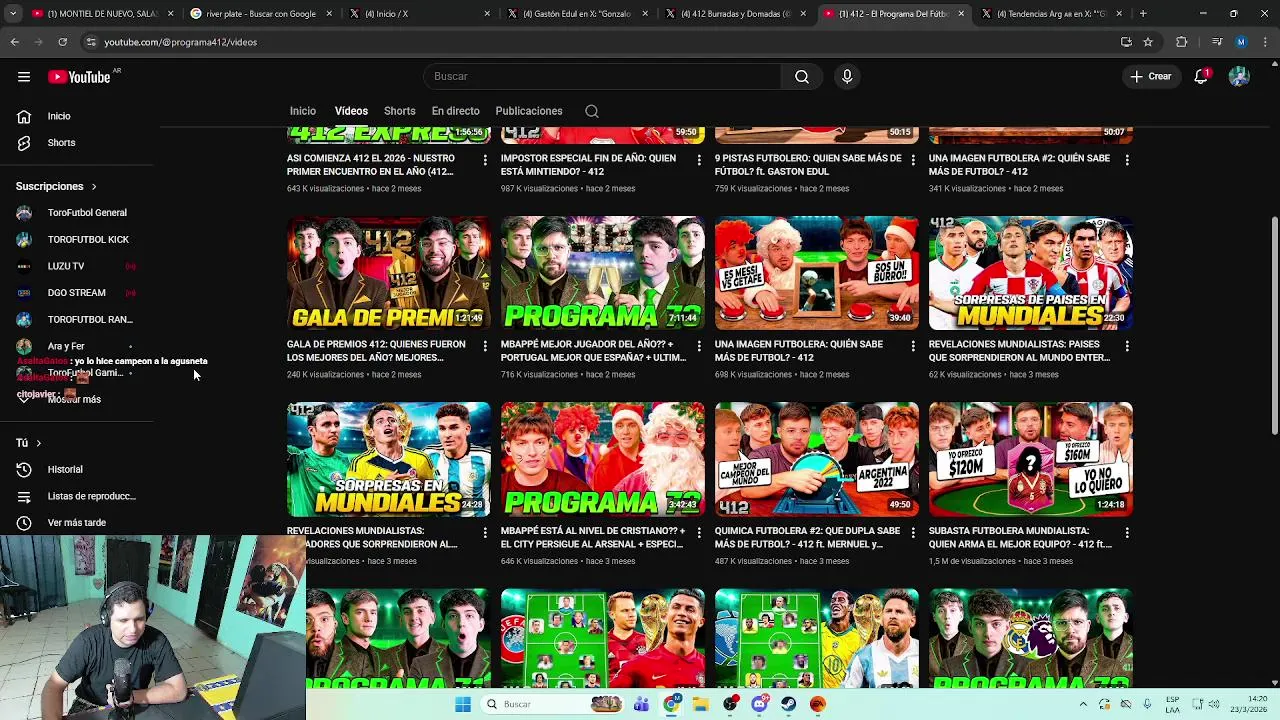Open SUBASTA FUTBOLERA thumbnail with $120M

tap(1030, 459)
